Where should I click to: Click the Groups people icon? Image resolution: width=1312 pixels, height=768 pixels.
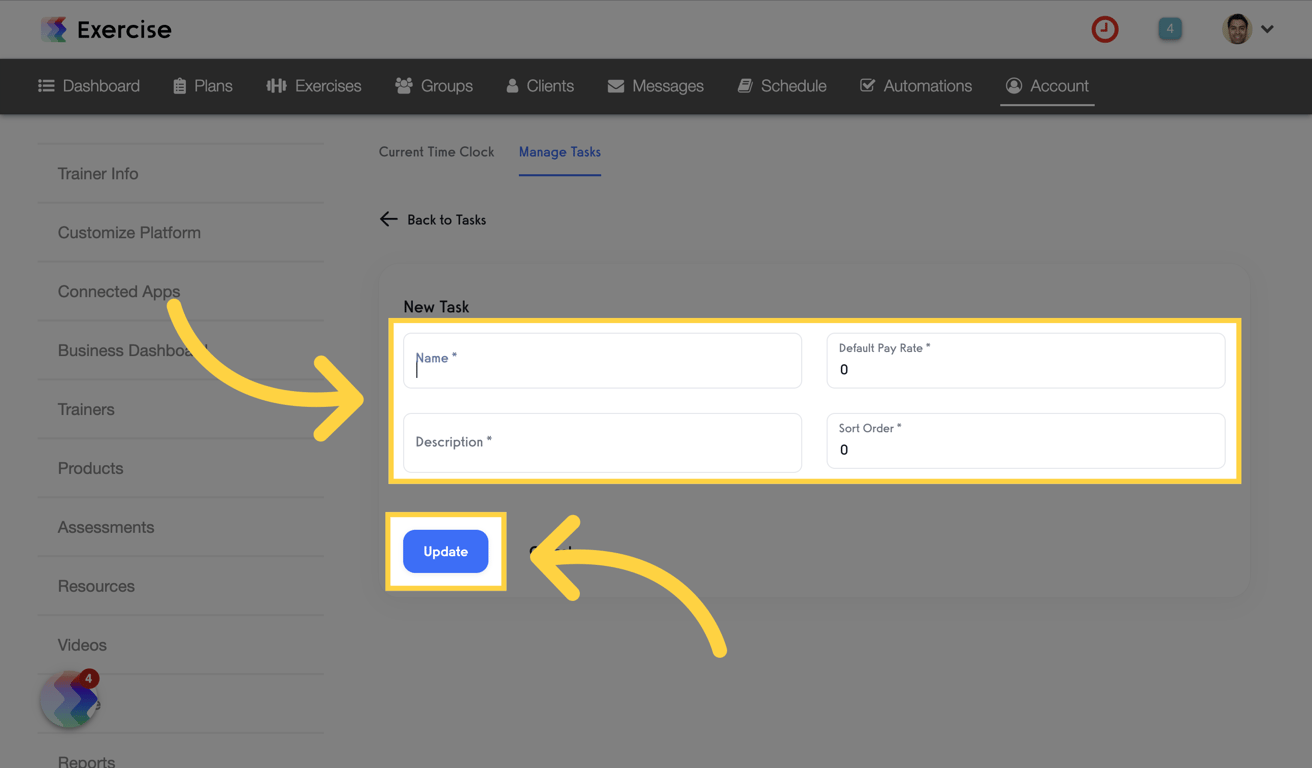[405, 86]
